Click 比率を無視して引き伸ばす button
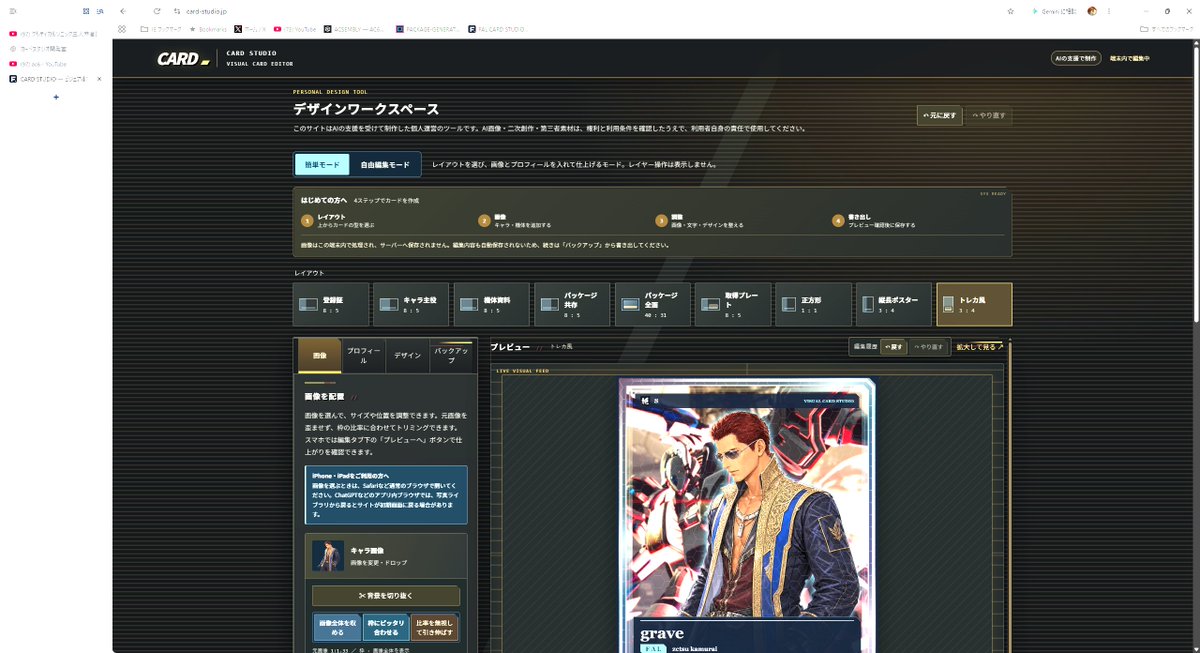1200x653 pixels. click(x=435, y=627)
